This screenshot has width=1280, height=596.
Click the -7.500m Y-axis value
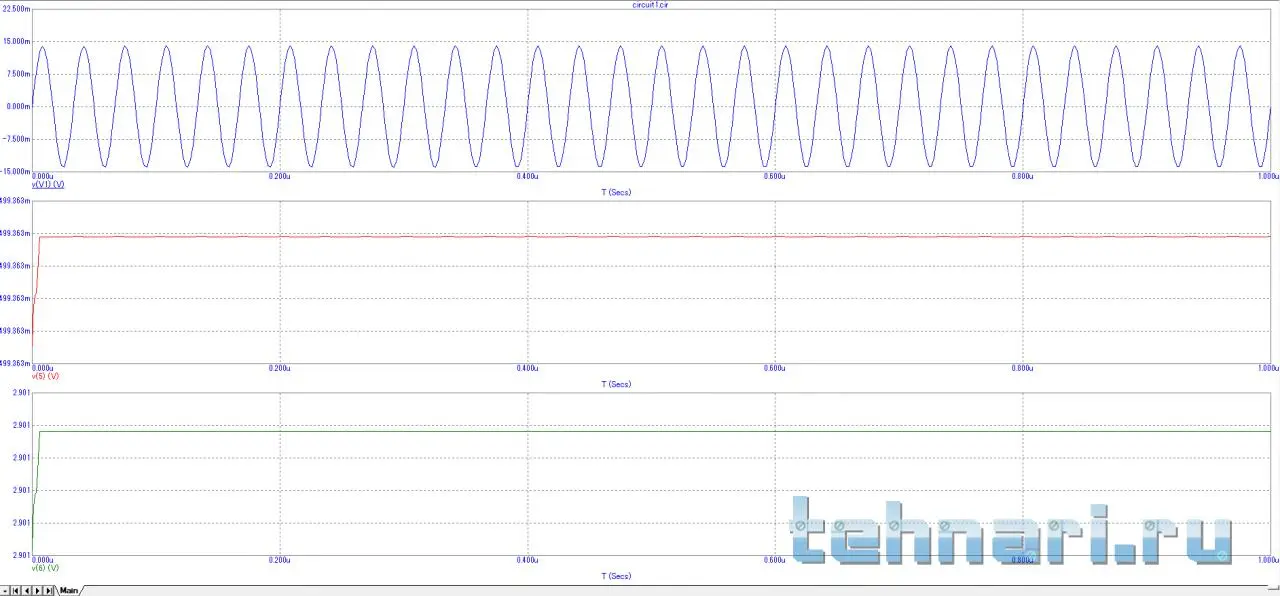click(17, 139)
